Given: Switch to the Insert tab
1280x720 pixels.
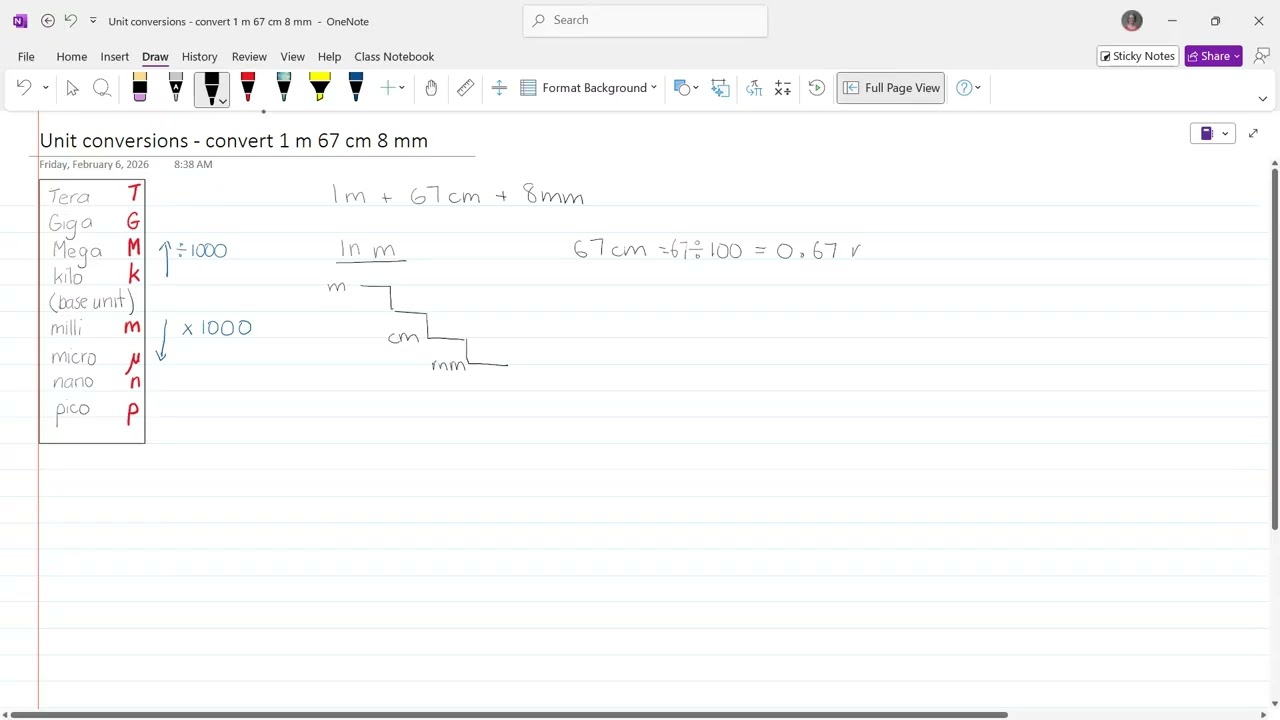Looking at the screenshot, I should point(115,57).
